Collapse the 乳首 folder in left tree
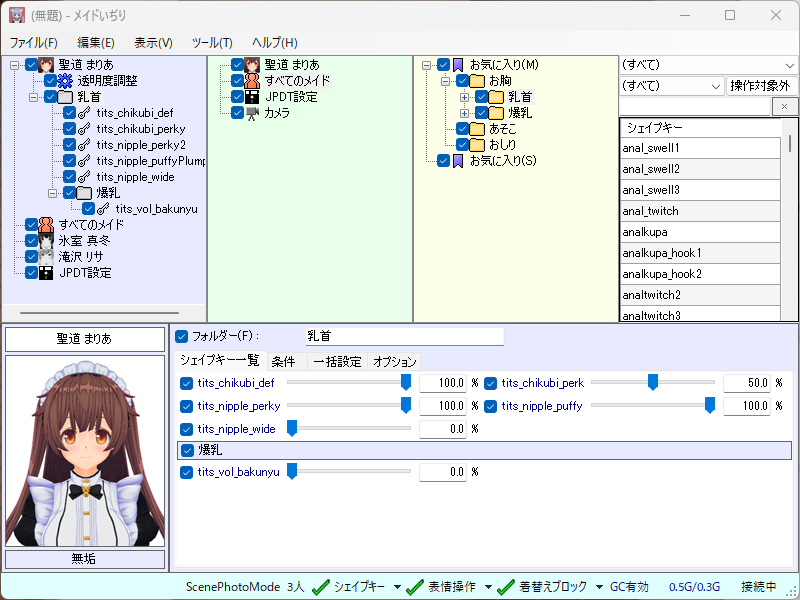The width and height of the screenshot is (800, 600). (x=33, y=97)
